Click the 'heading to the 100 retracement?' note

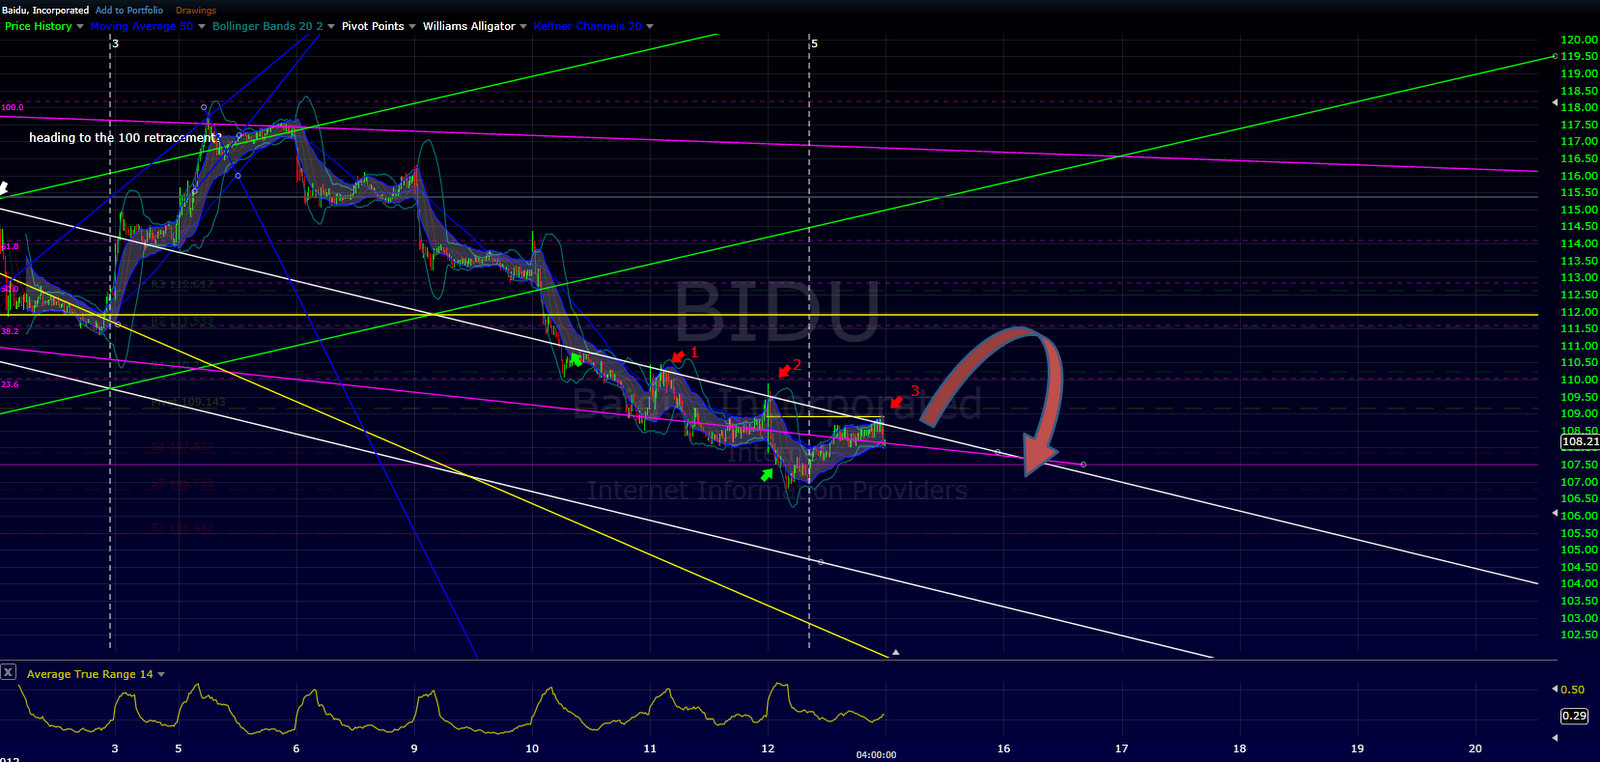pyautogui.click(x=125, y=138)
